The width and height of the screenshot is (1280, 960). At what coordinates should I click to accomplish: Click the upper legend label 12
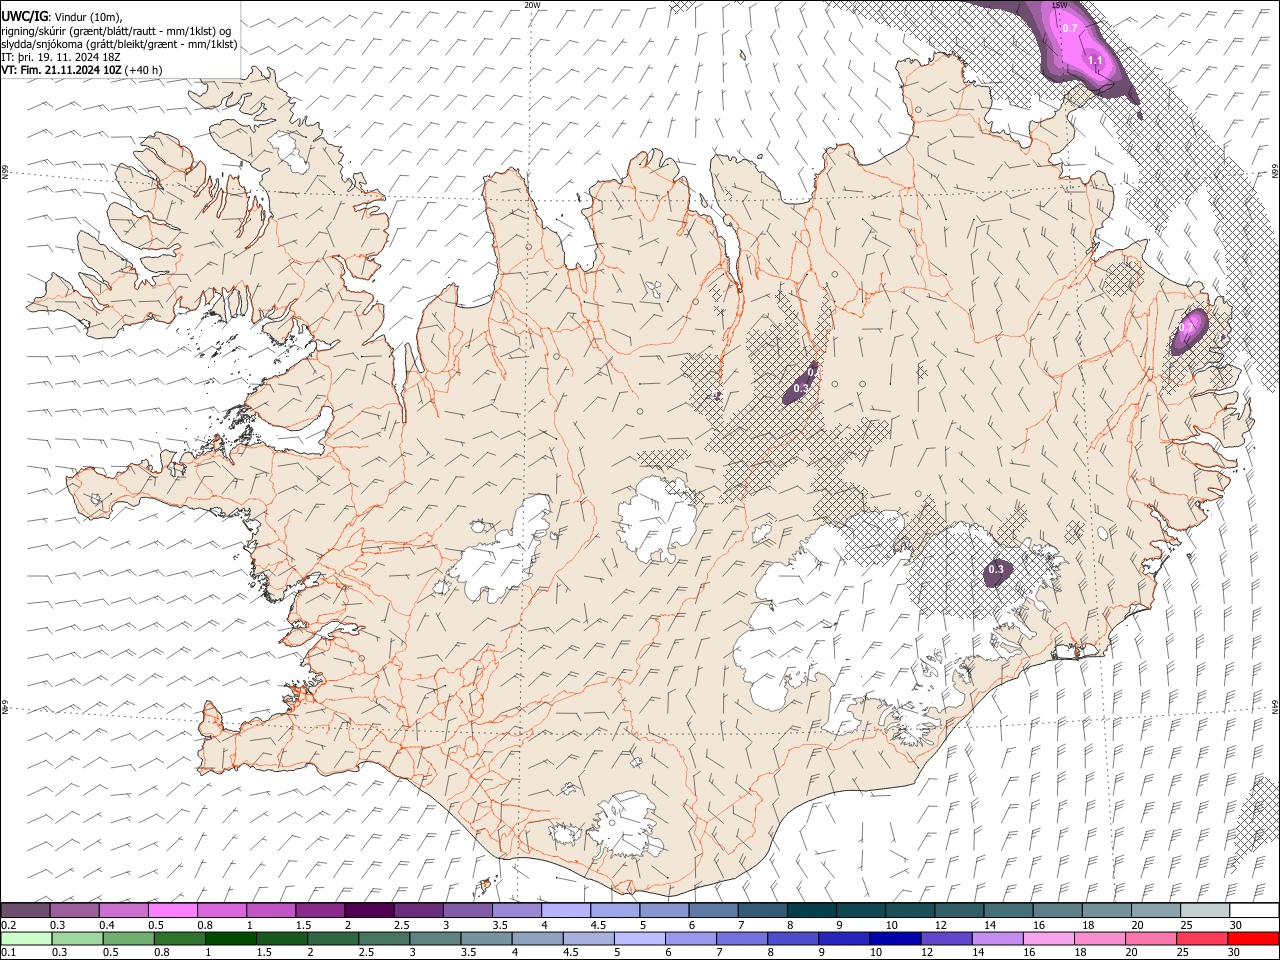pyautogui.click(x=941, y=925)
